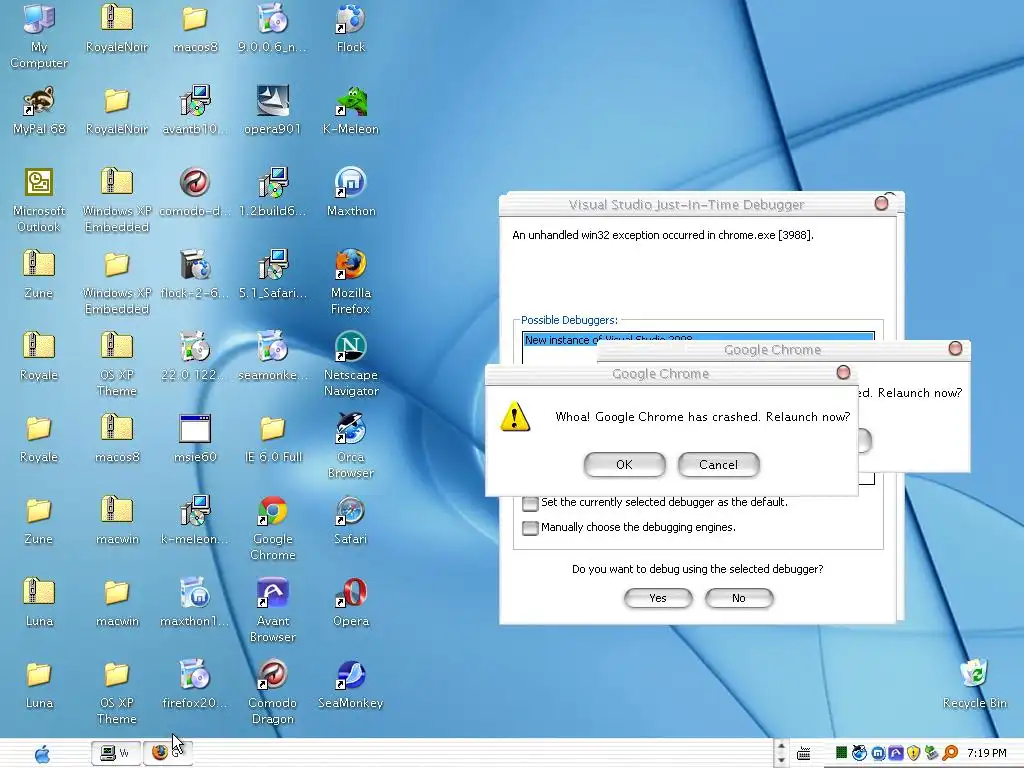Launch the Opera desktop shortcut

click(351, 602)
